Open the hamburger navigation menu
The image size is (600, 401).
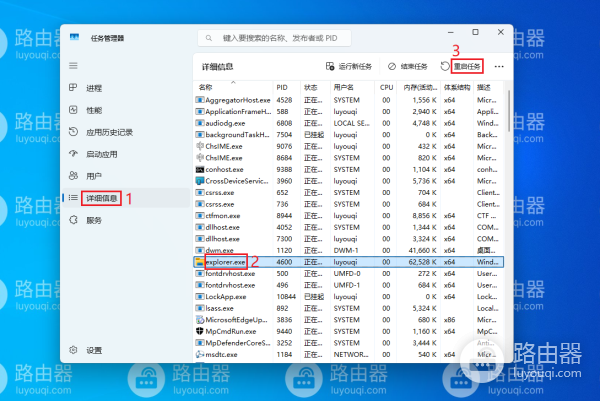pyautogui.click(x=73, y=66)
